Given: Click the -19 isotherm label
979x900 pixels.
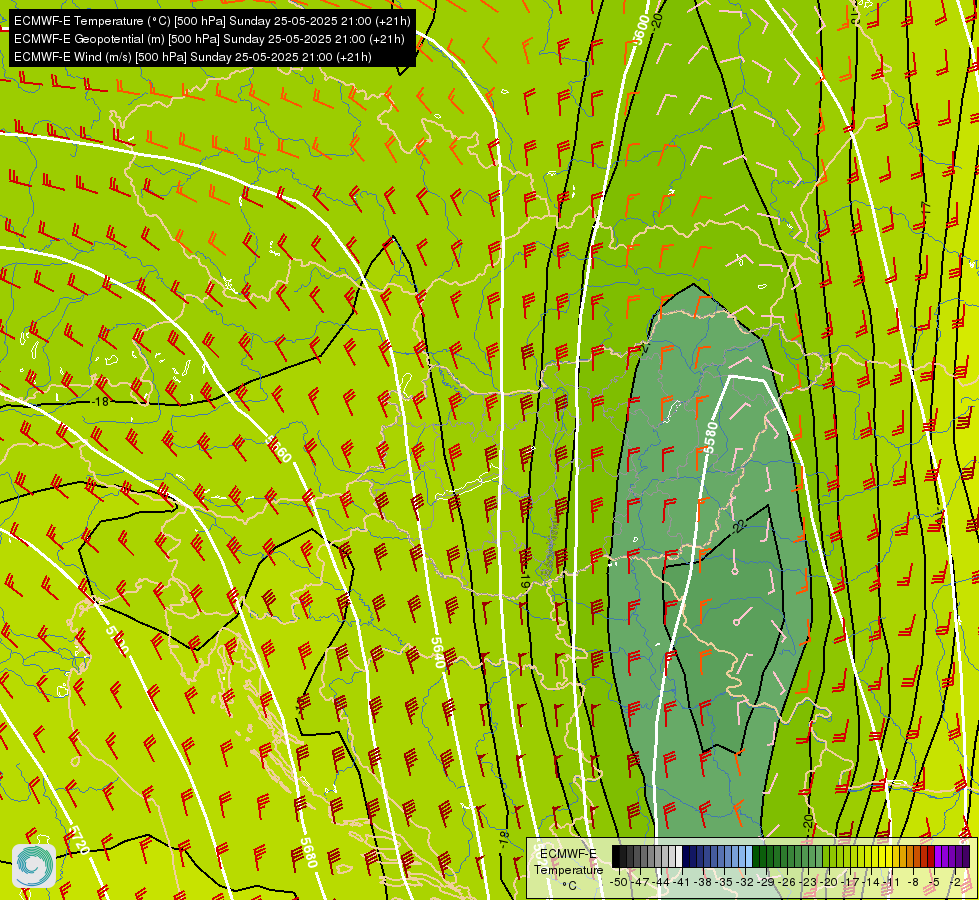Looking at the screenshot, I should (x=524, y=581).
